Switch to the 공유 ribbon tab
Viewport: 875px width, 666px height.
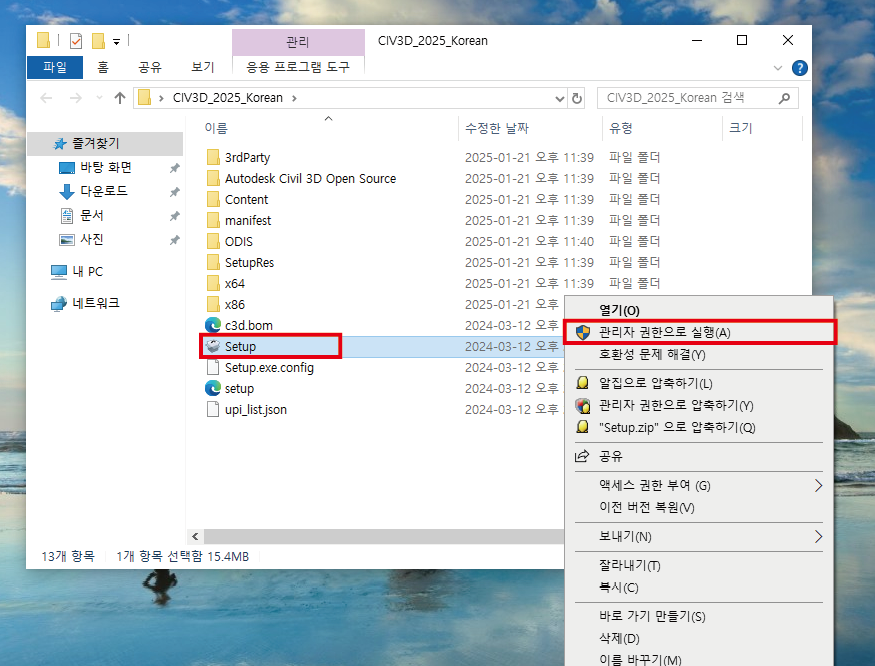150,68
